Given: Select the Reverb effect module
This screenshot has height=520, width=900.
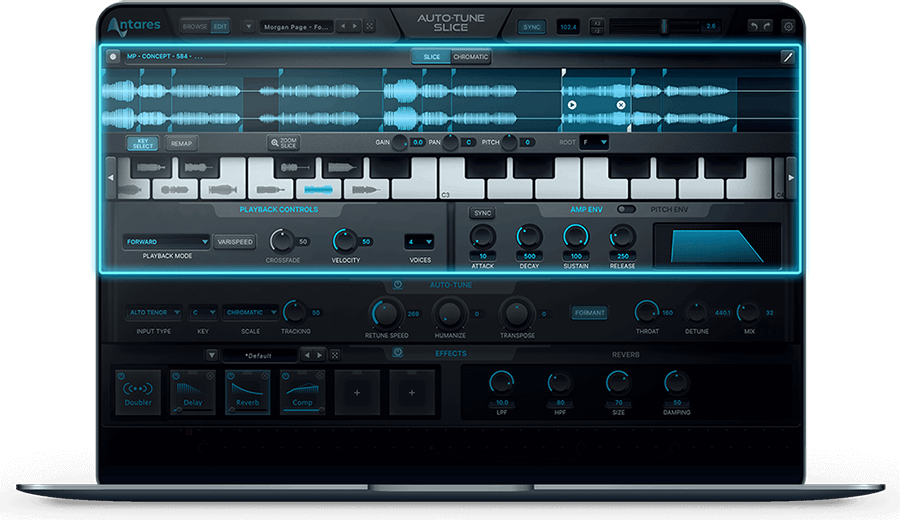Looking at the screenshot, I should click(247, 393).
